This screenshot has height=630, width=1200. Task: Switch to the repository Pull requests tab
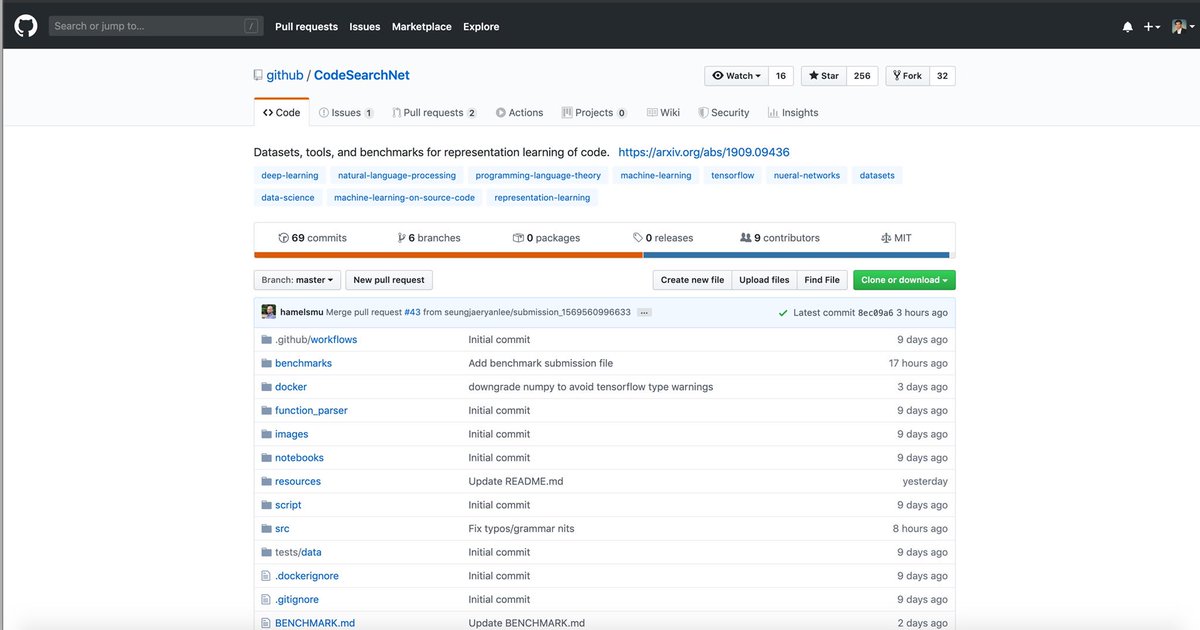tap(434, 113)
